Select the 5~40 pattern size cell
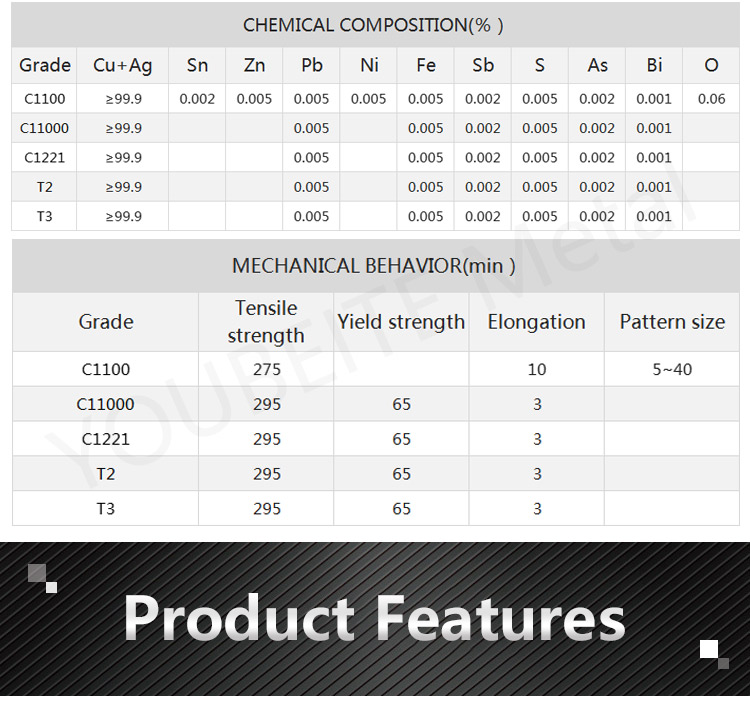The image size is (750, 712). coord(672,369)
